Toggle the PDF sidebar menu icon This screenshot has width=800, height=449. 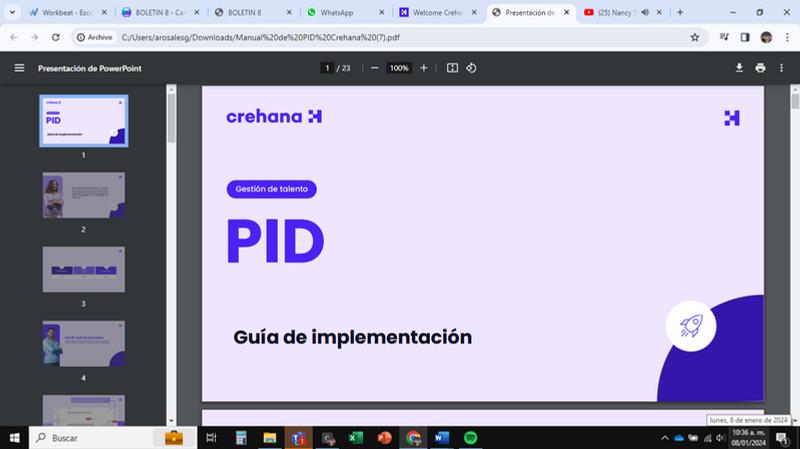pos(19,68)
